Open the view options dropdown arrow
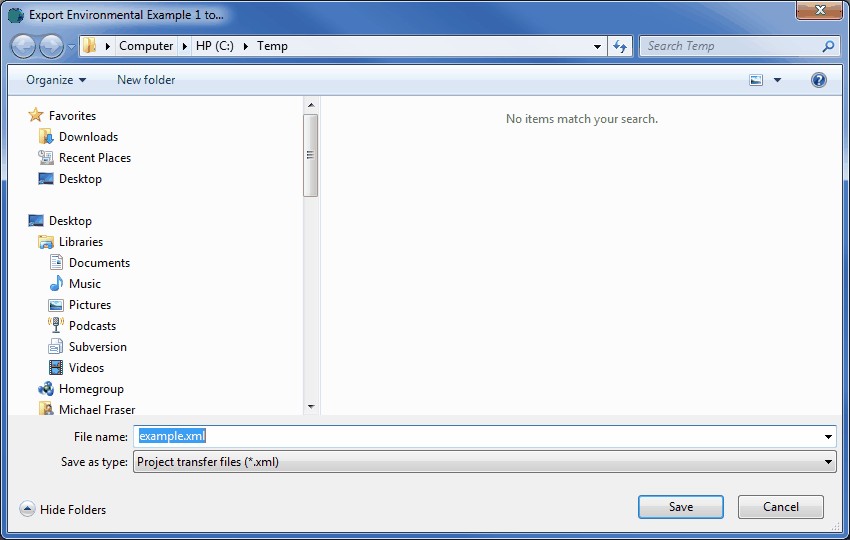Image resolution: width=850 pixels, height=540 pixels. (777, 80)
